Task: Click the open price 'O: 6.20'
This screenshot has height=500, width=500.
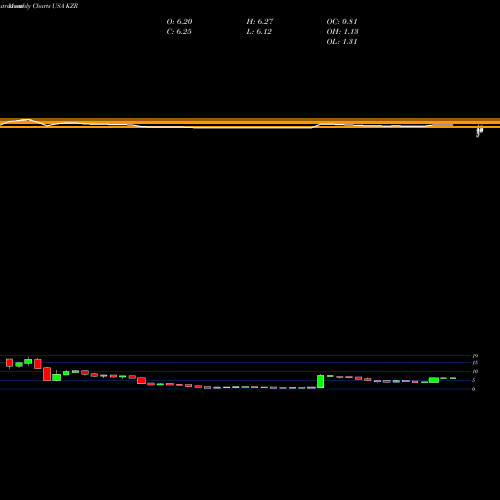Action: pyautogui.click(x=179, y=22)
